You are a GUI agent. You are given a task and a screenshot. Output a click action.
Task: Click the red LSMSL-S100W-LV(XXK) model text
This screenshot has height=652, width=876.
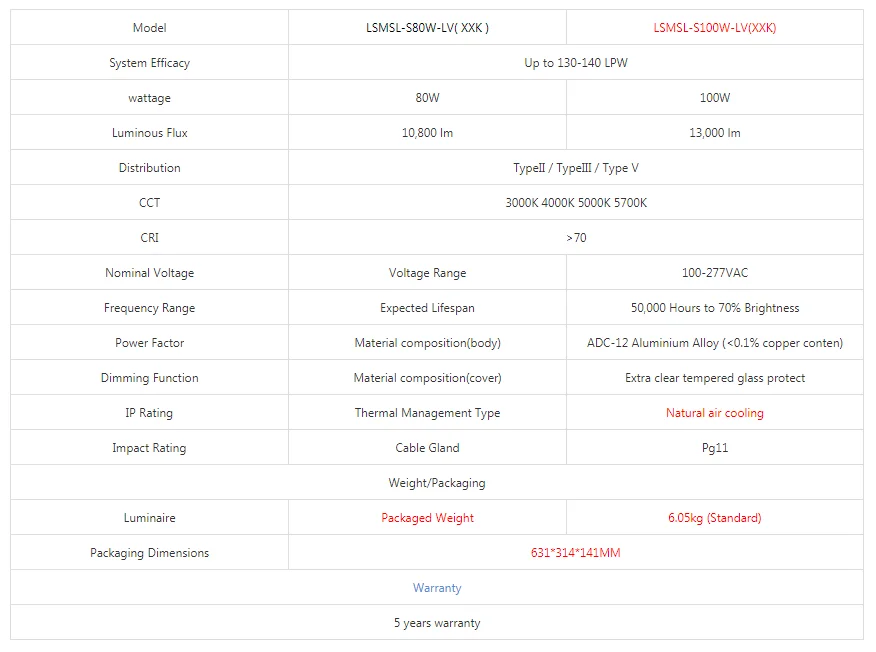714,28
